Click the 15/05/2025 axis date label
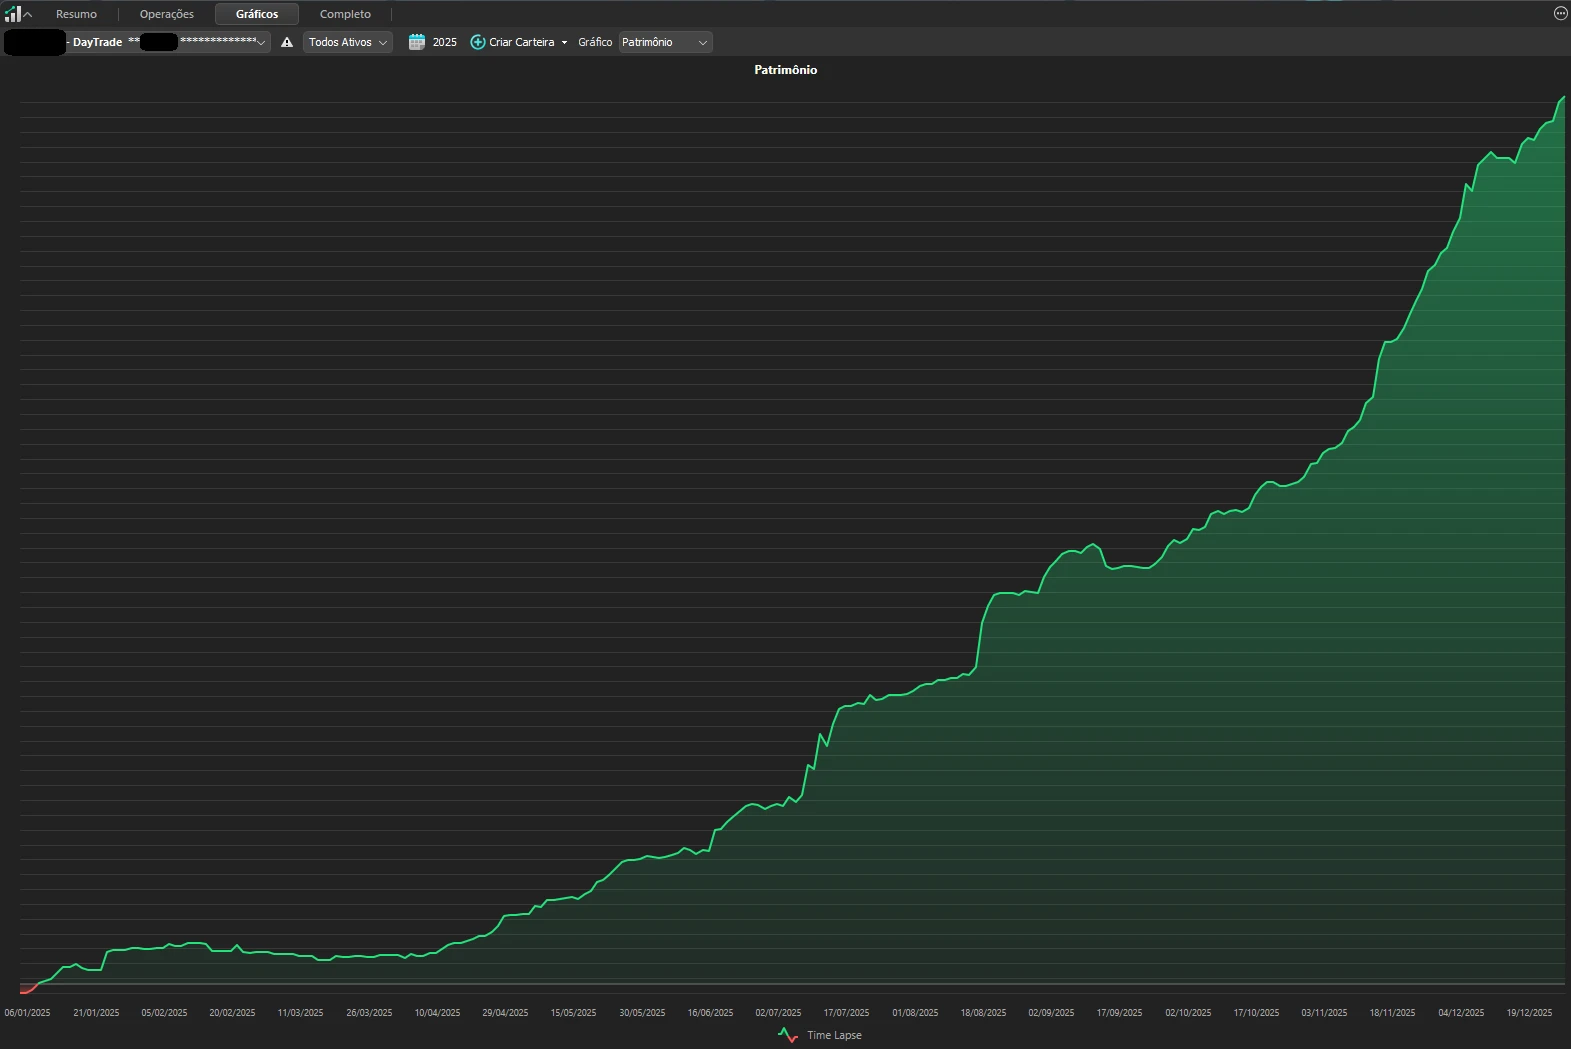Image resolution: width=1571 pixels, height=1049 pixels. click(573, 1012)
